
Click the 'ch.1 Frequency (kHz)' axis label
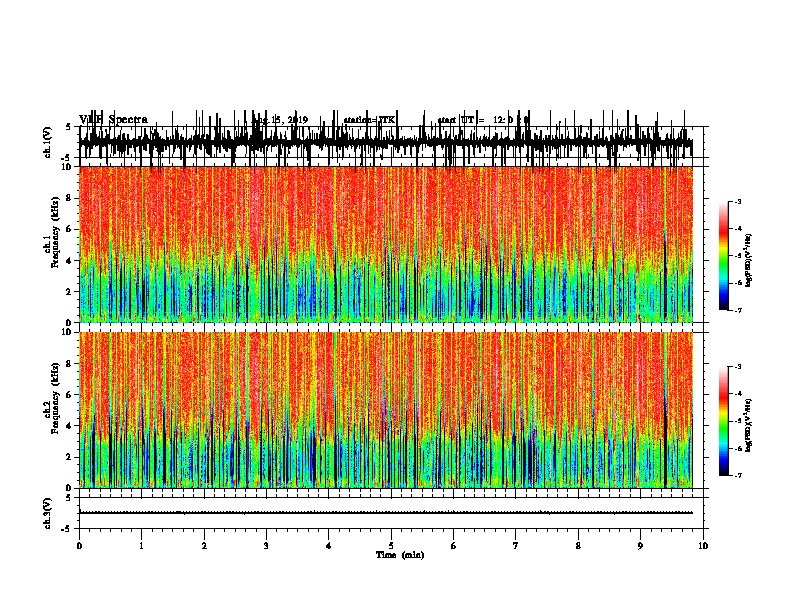[51, 231]
